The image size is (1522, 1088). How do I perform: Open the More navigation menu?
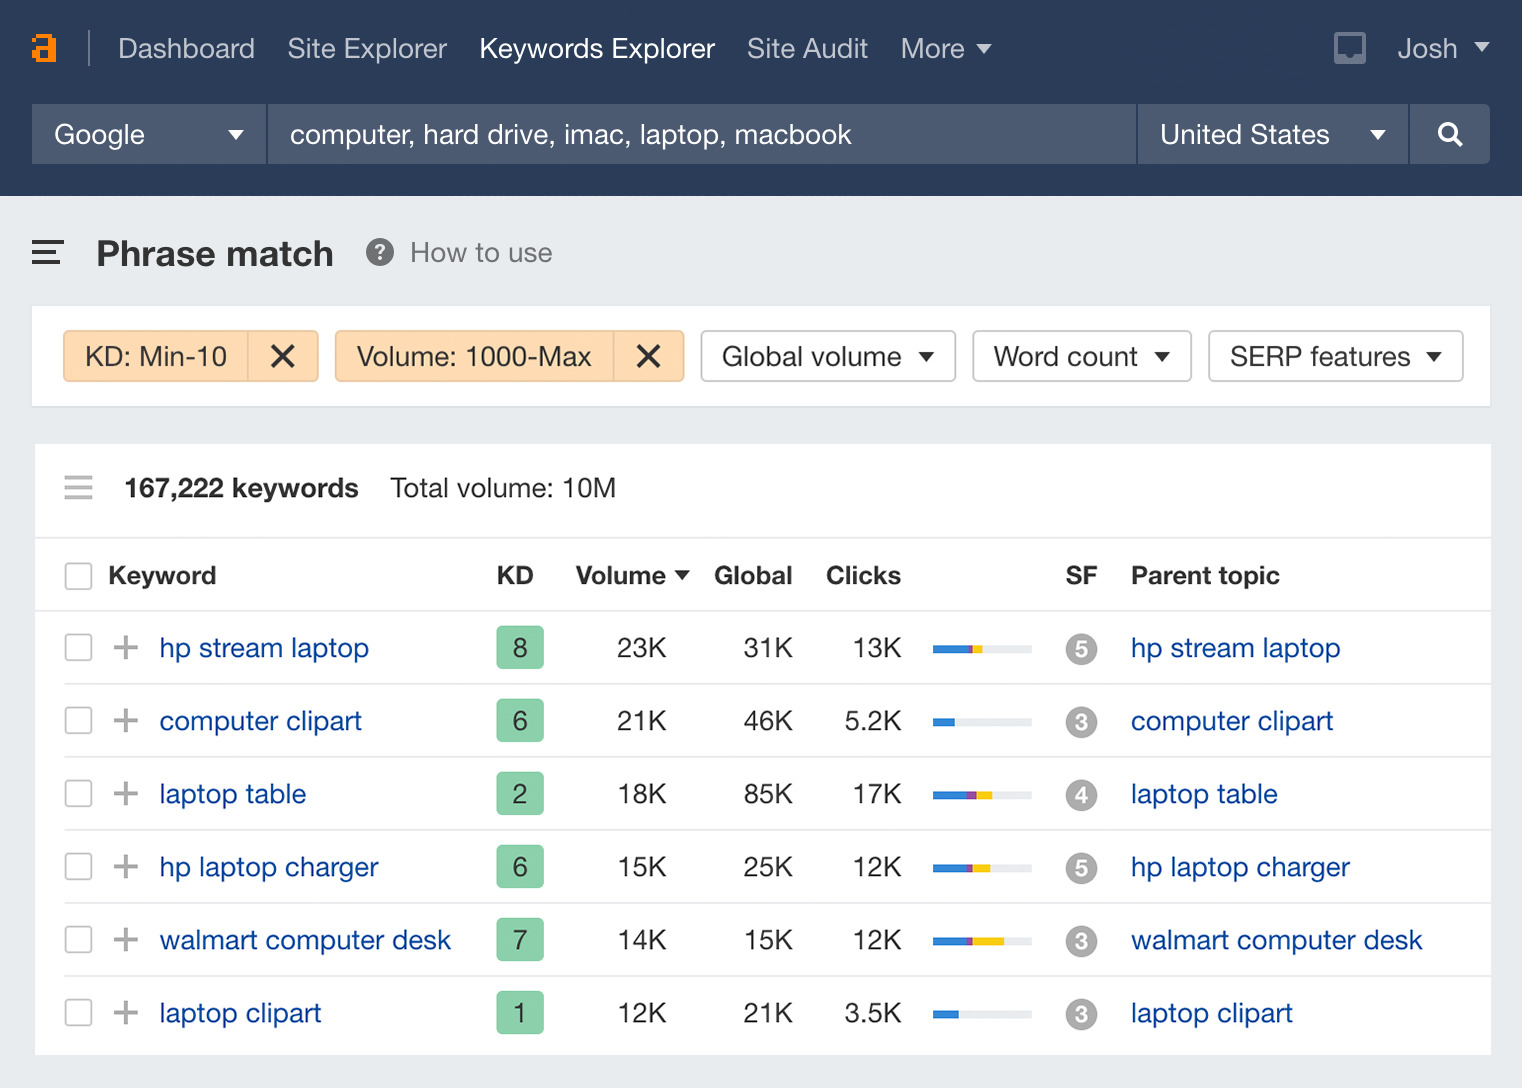tap(945, 48)
